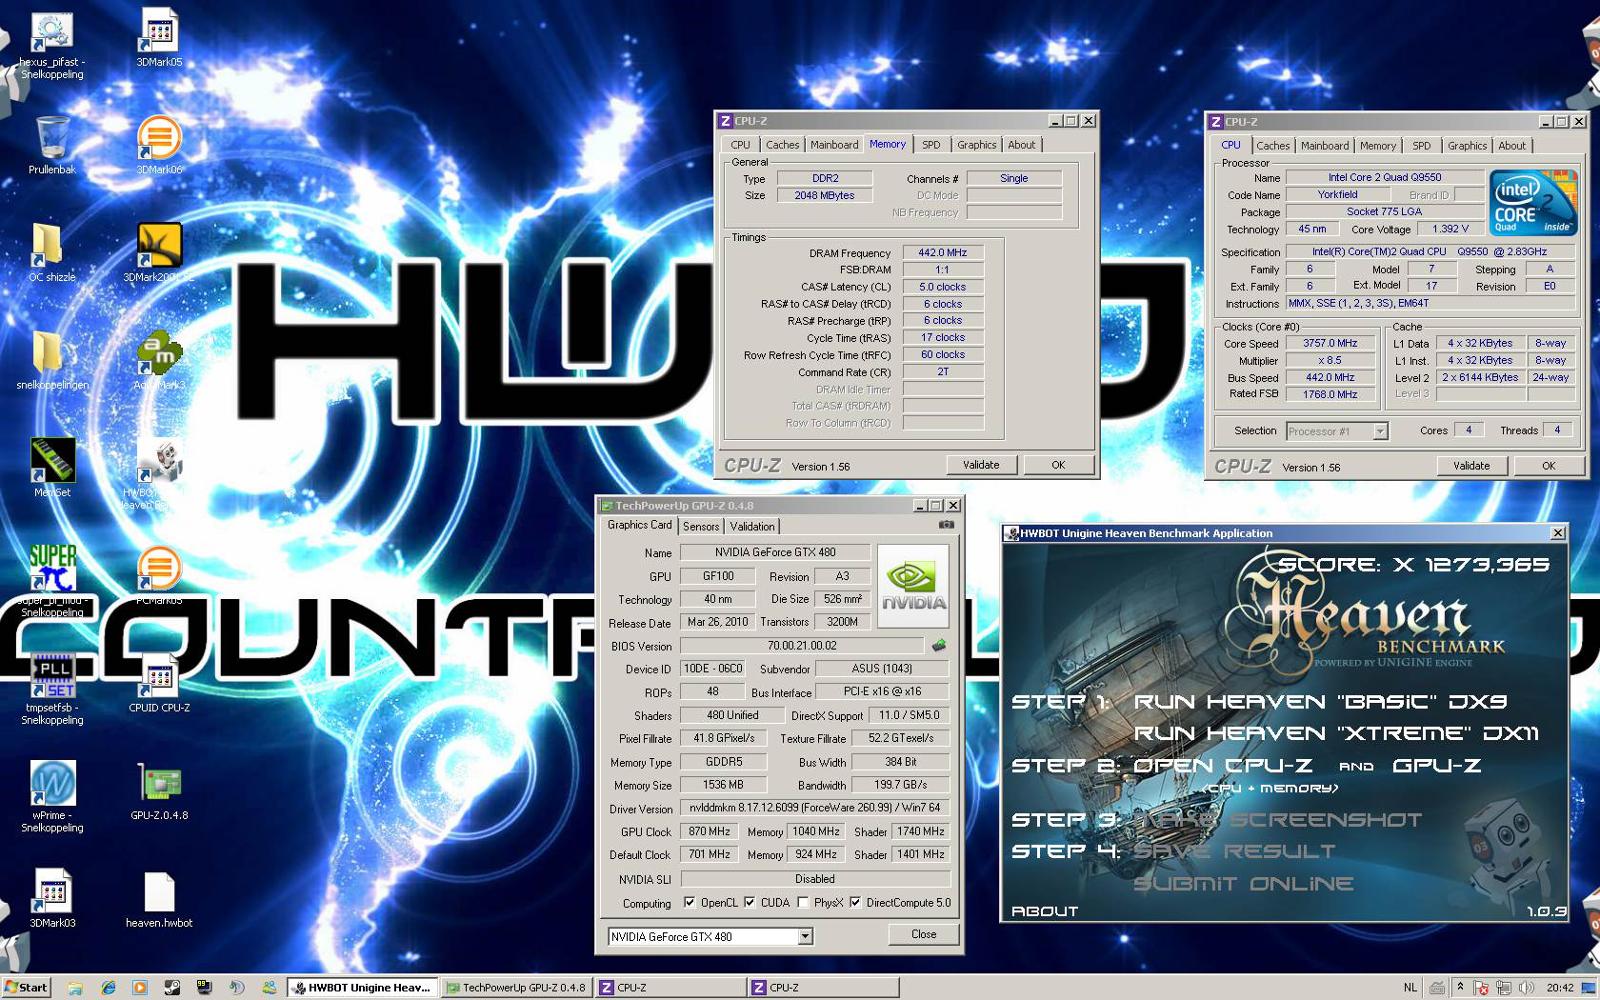This screenshot has height=1000, width=1600.
Task: Switch to the Sensors tab in GPU-Z
Action: coord(701,526)
